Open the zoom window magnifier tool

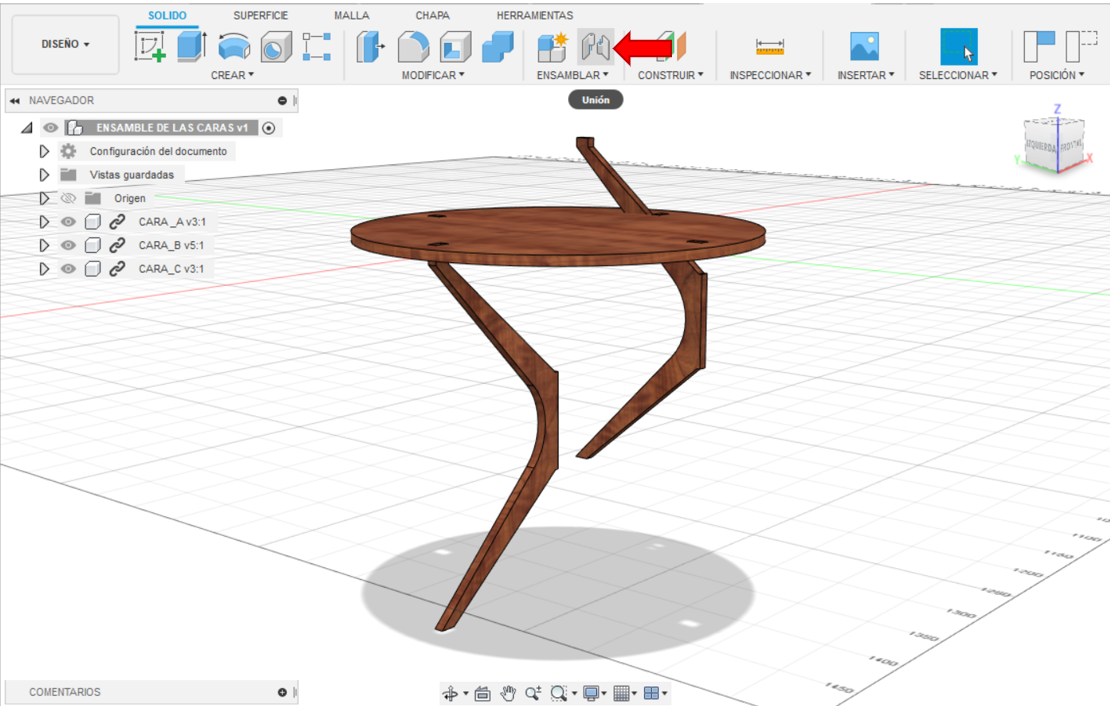(x=559, y=694)
